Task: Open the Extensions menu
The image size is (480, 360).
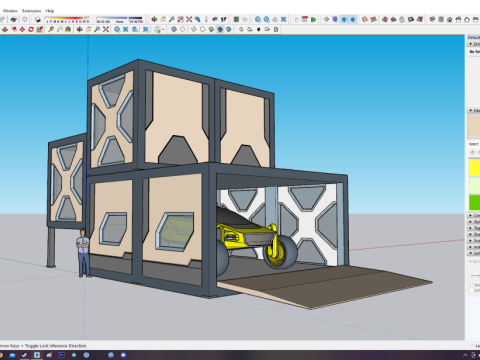Action: click(x=31, y=11)
